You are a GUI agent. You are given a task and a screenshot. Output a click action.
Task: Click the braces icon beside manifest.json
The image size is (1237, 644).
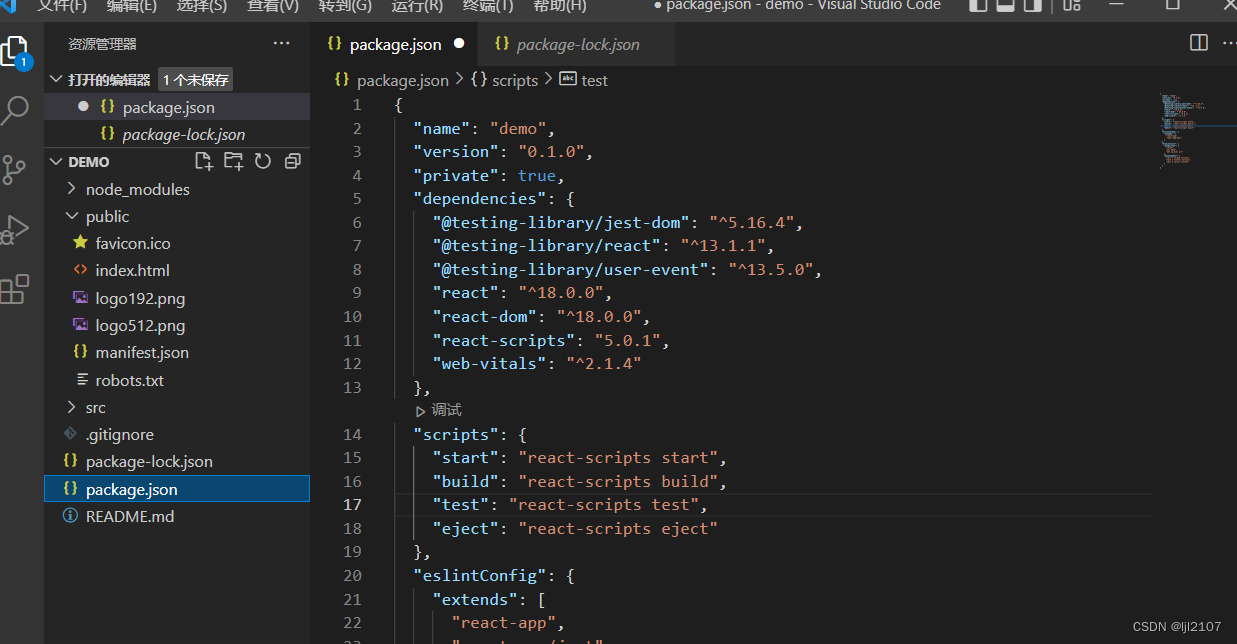pyautogui.click(x=80, y=352)
